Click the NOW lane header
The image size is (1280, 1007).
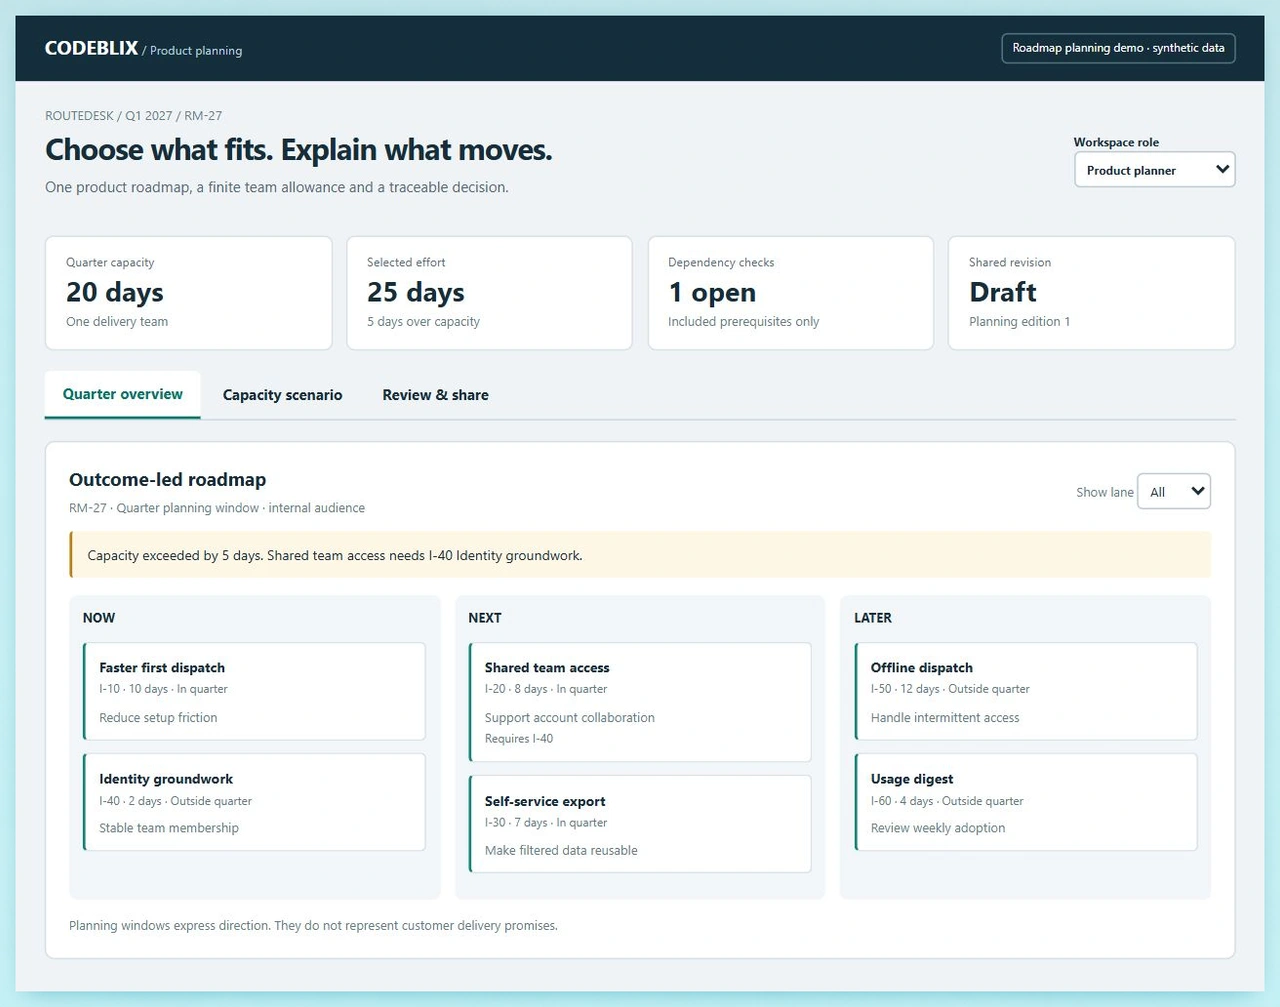[99, 618]
